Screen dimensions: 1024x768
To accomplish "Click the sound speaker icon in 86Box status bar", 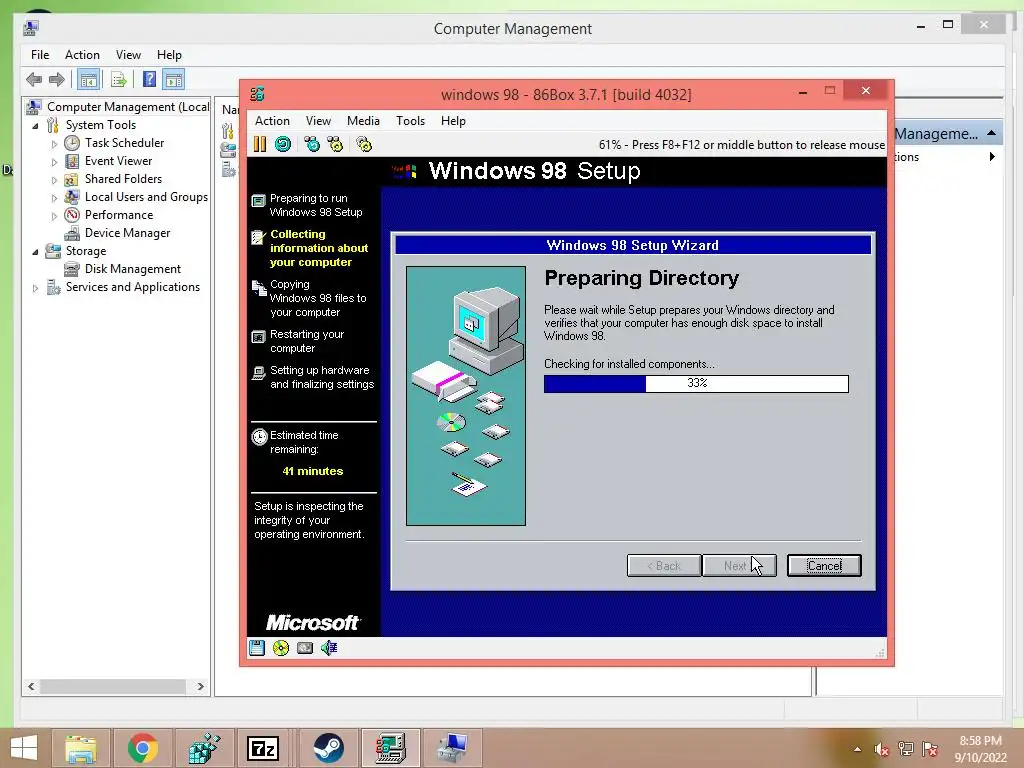I will pos(329,648).
